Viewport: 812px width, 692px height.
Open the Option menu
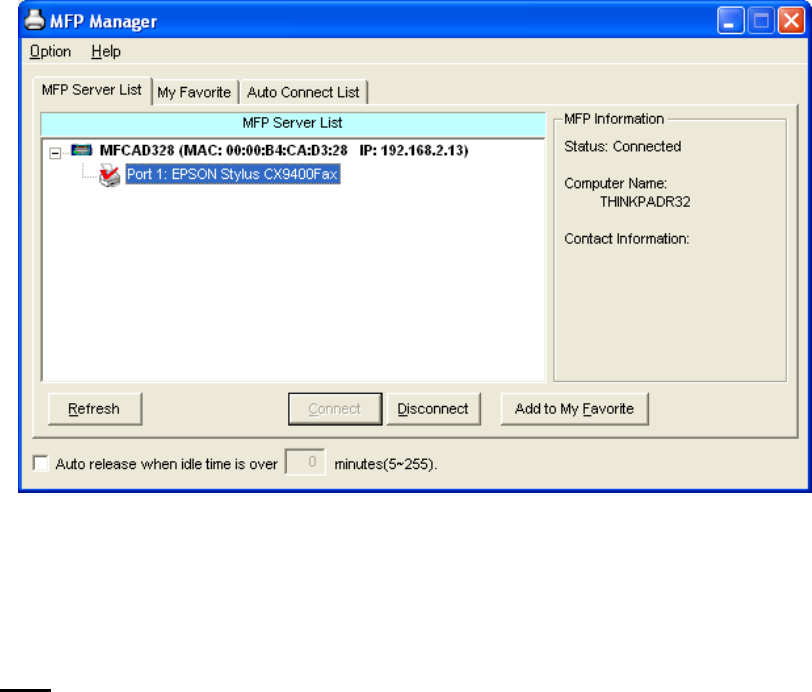(x=50, y=51)
